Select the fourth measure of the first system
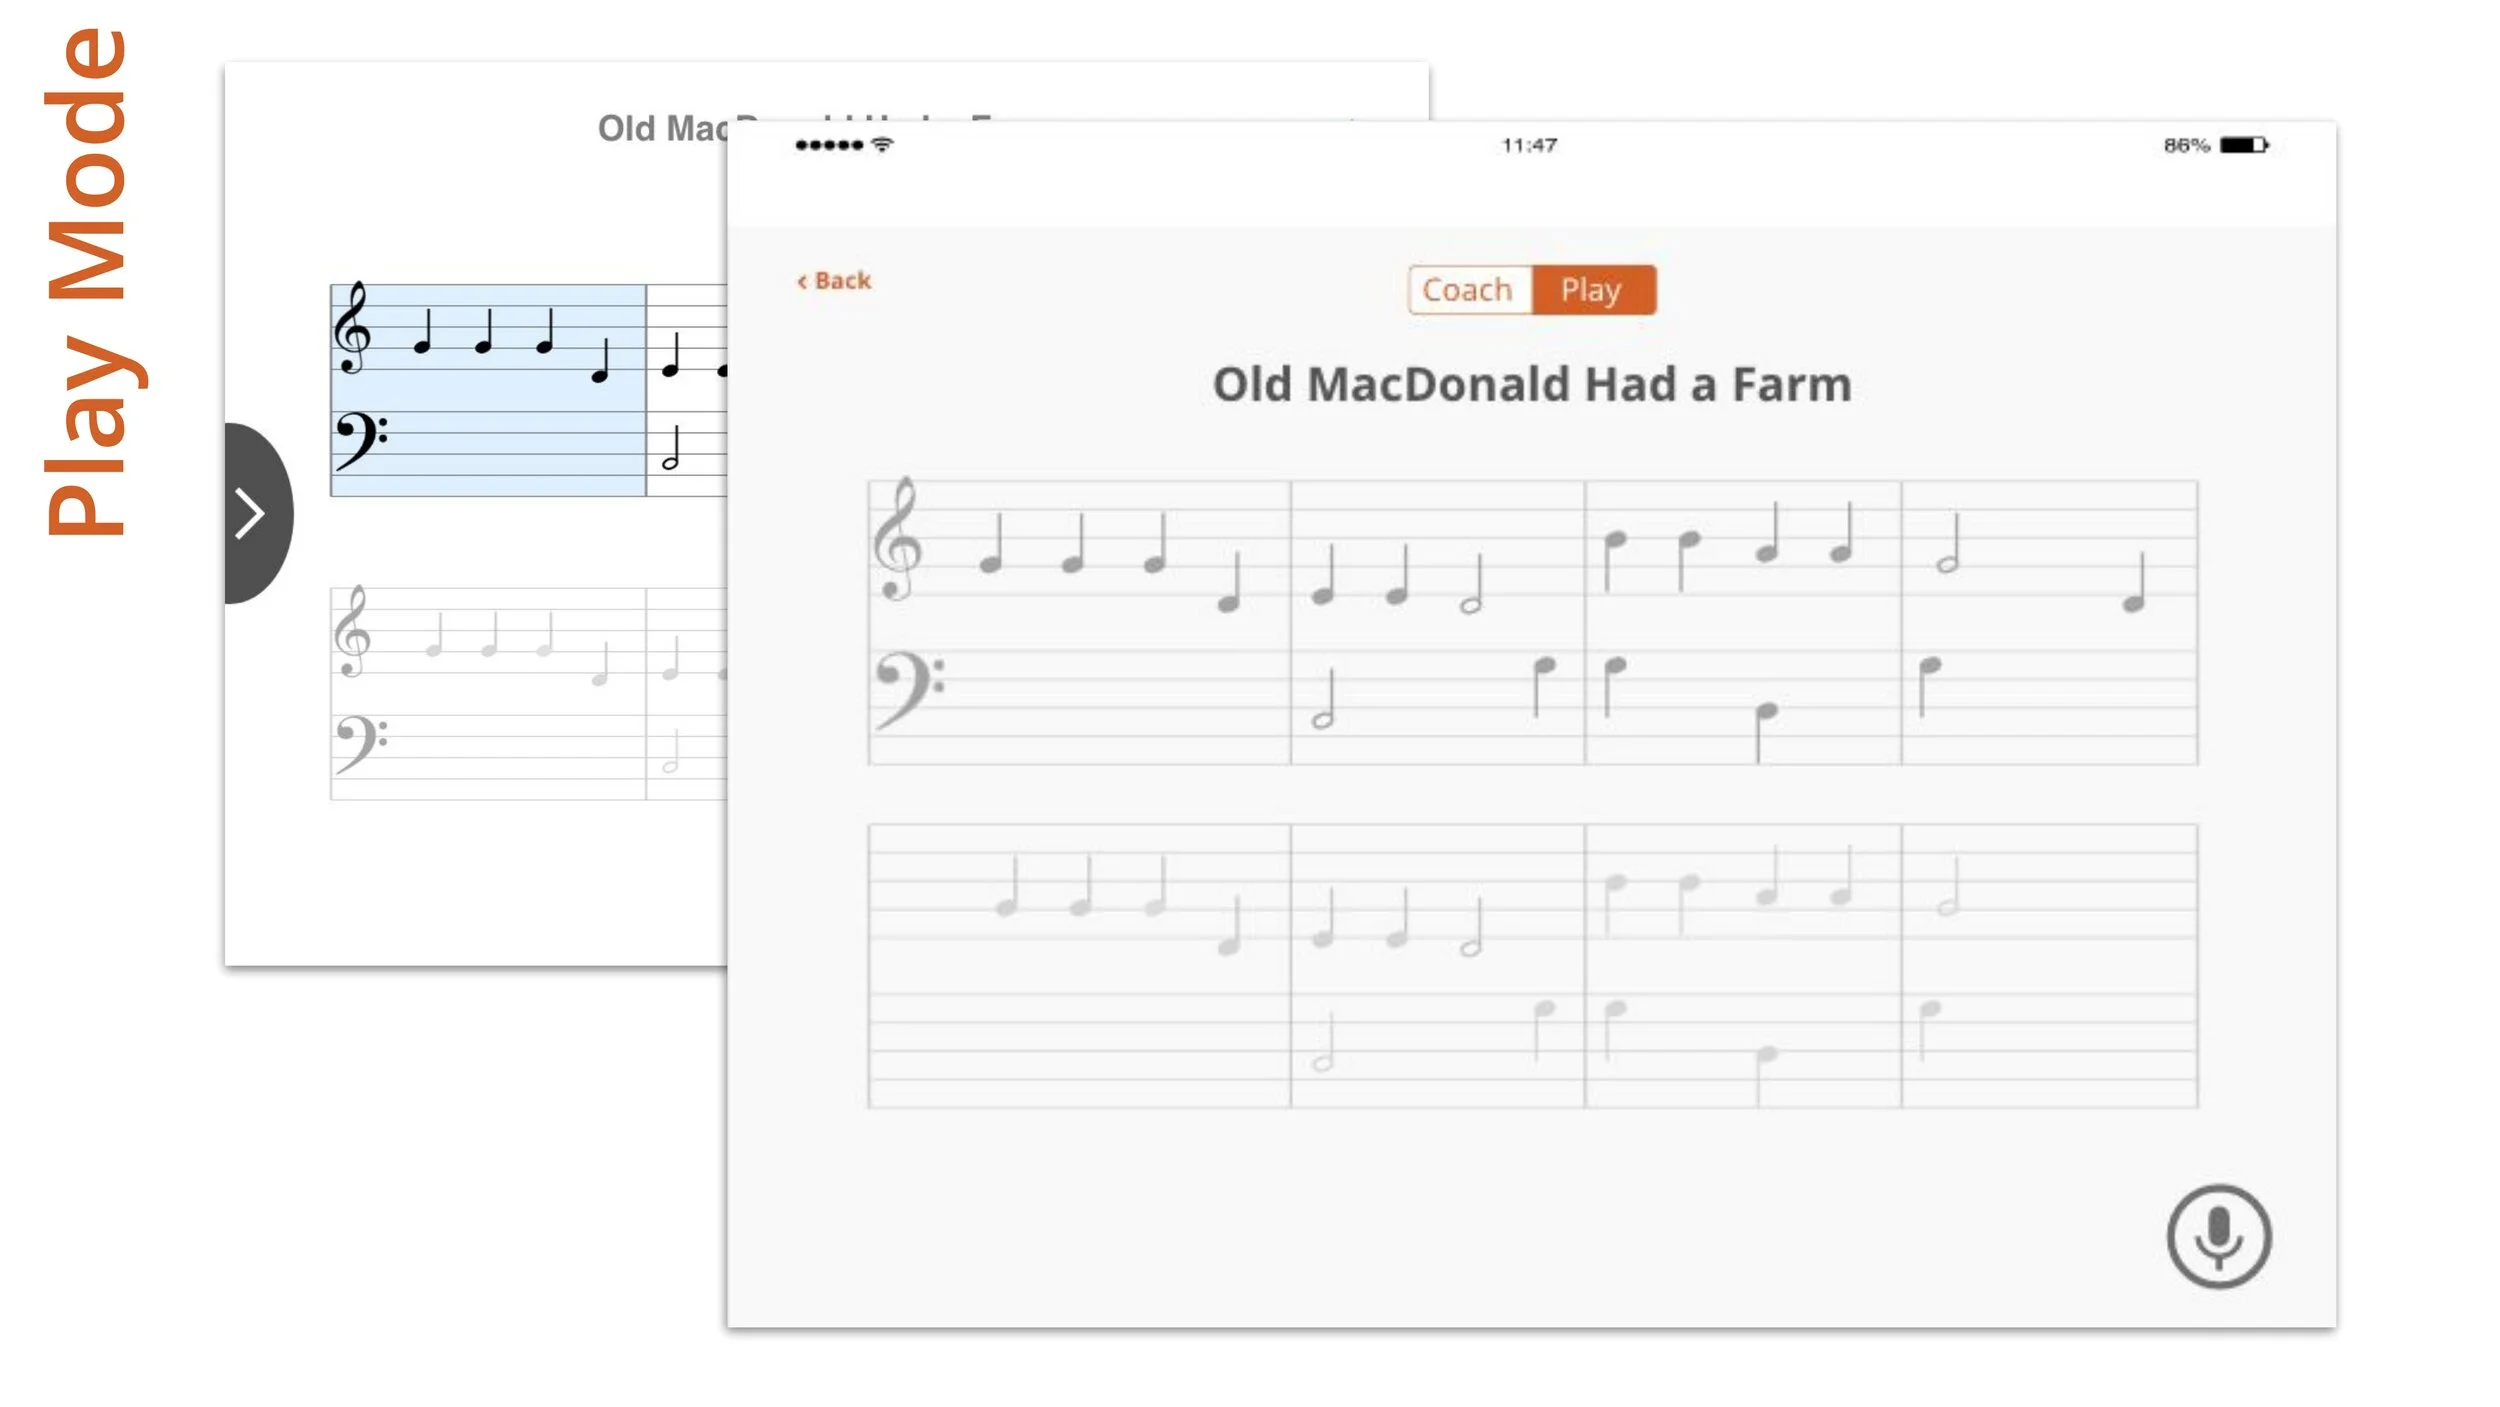Screen dimensions: 2500x1407 (x=2048, y=622)
